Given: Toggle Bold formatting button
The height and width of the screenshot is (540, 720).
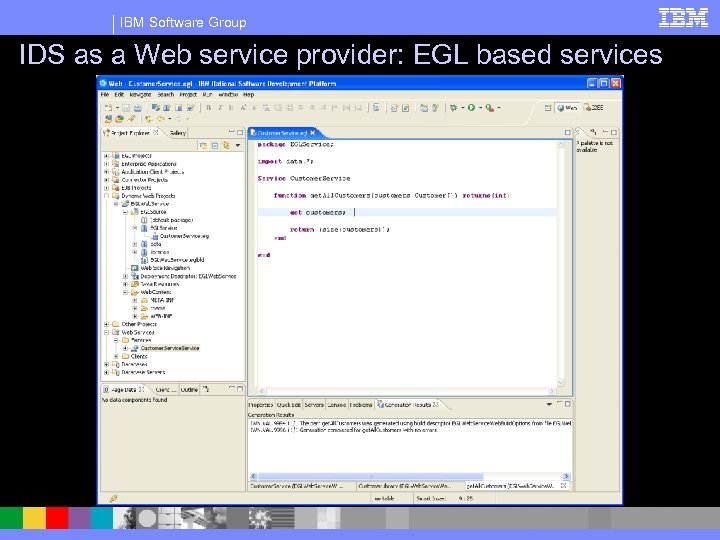Looking at the screenshot, I should click(208, 108).
